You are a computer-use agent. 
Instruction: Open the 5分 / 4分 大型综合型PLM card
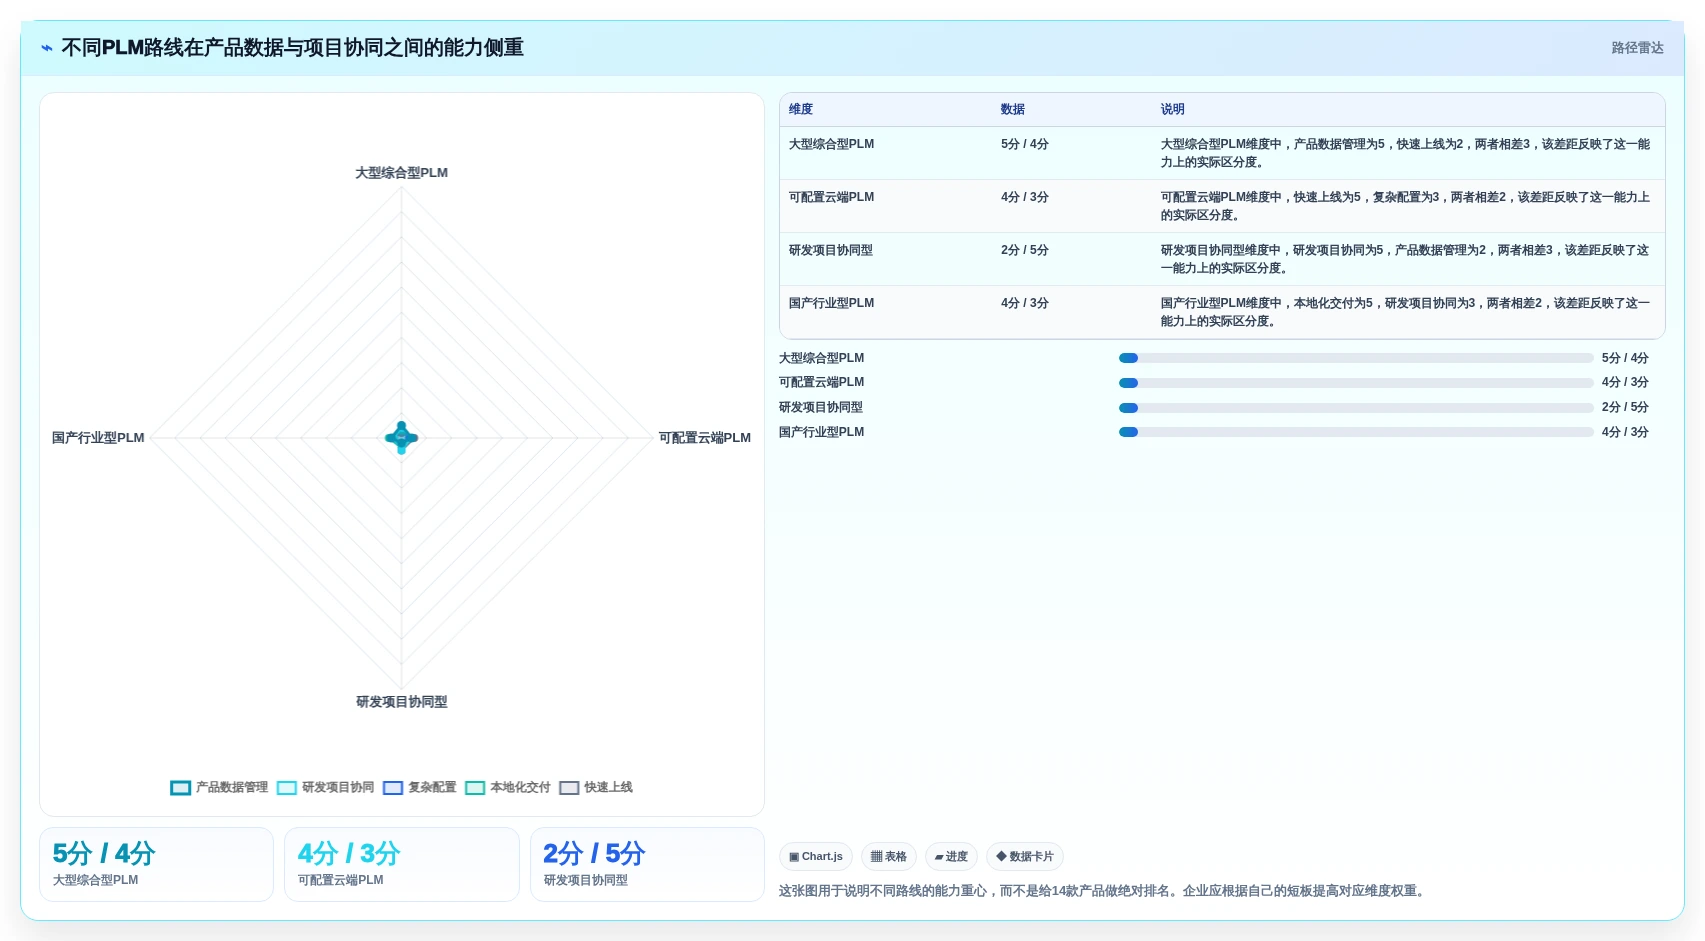click(156, 864)
